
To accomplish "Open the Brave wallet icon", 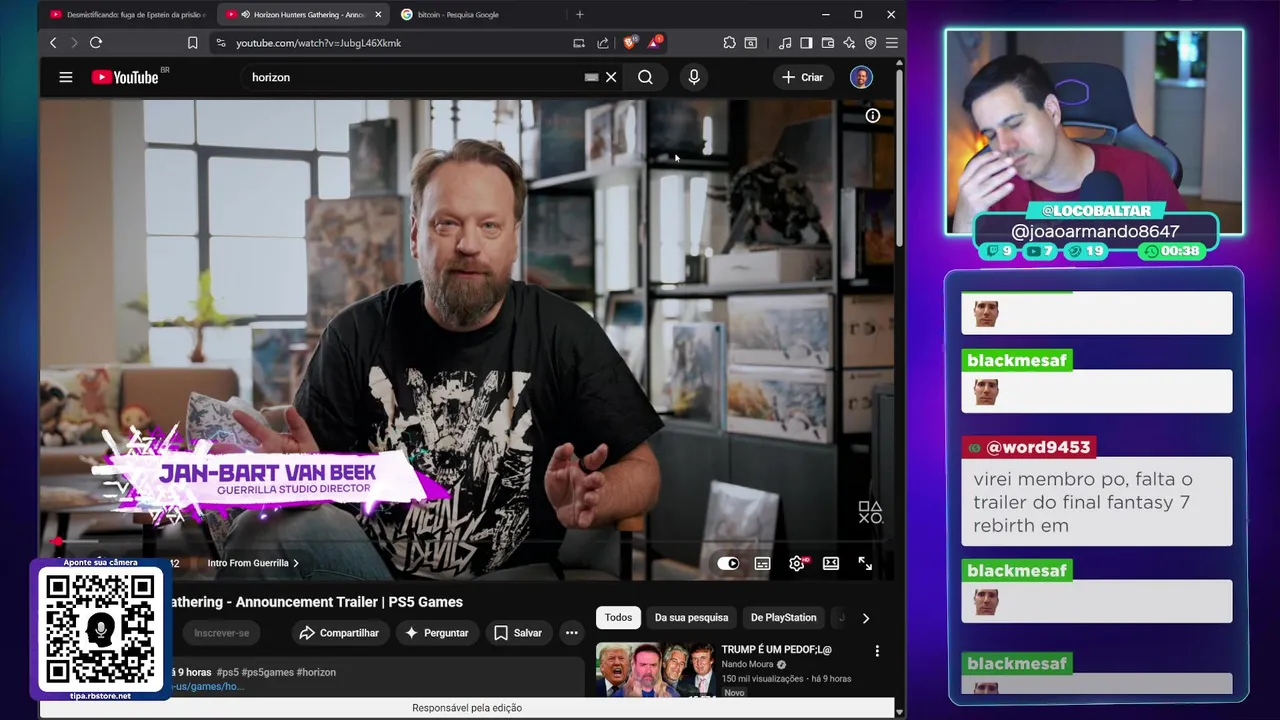I will coord(828,43).
